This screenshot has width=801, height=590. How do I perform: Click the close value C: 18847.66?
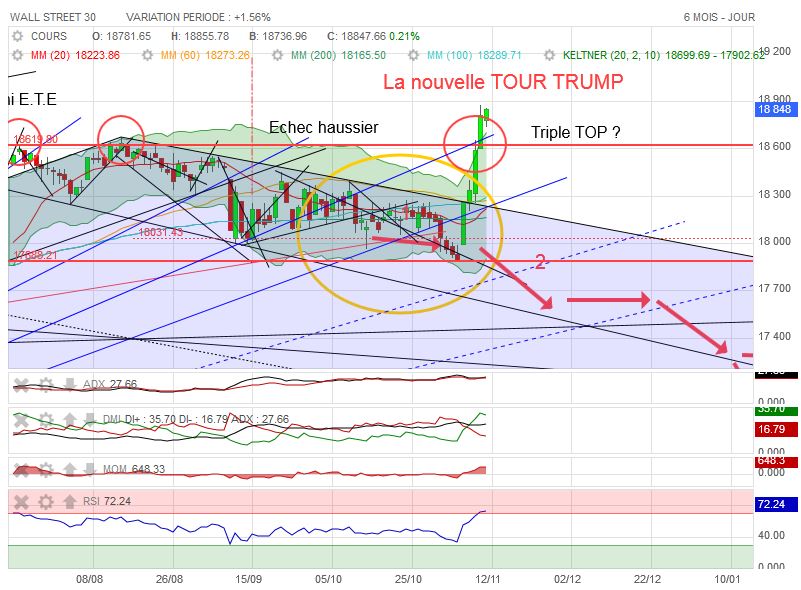[357, 36]
